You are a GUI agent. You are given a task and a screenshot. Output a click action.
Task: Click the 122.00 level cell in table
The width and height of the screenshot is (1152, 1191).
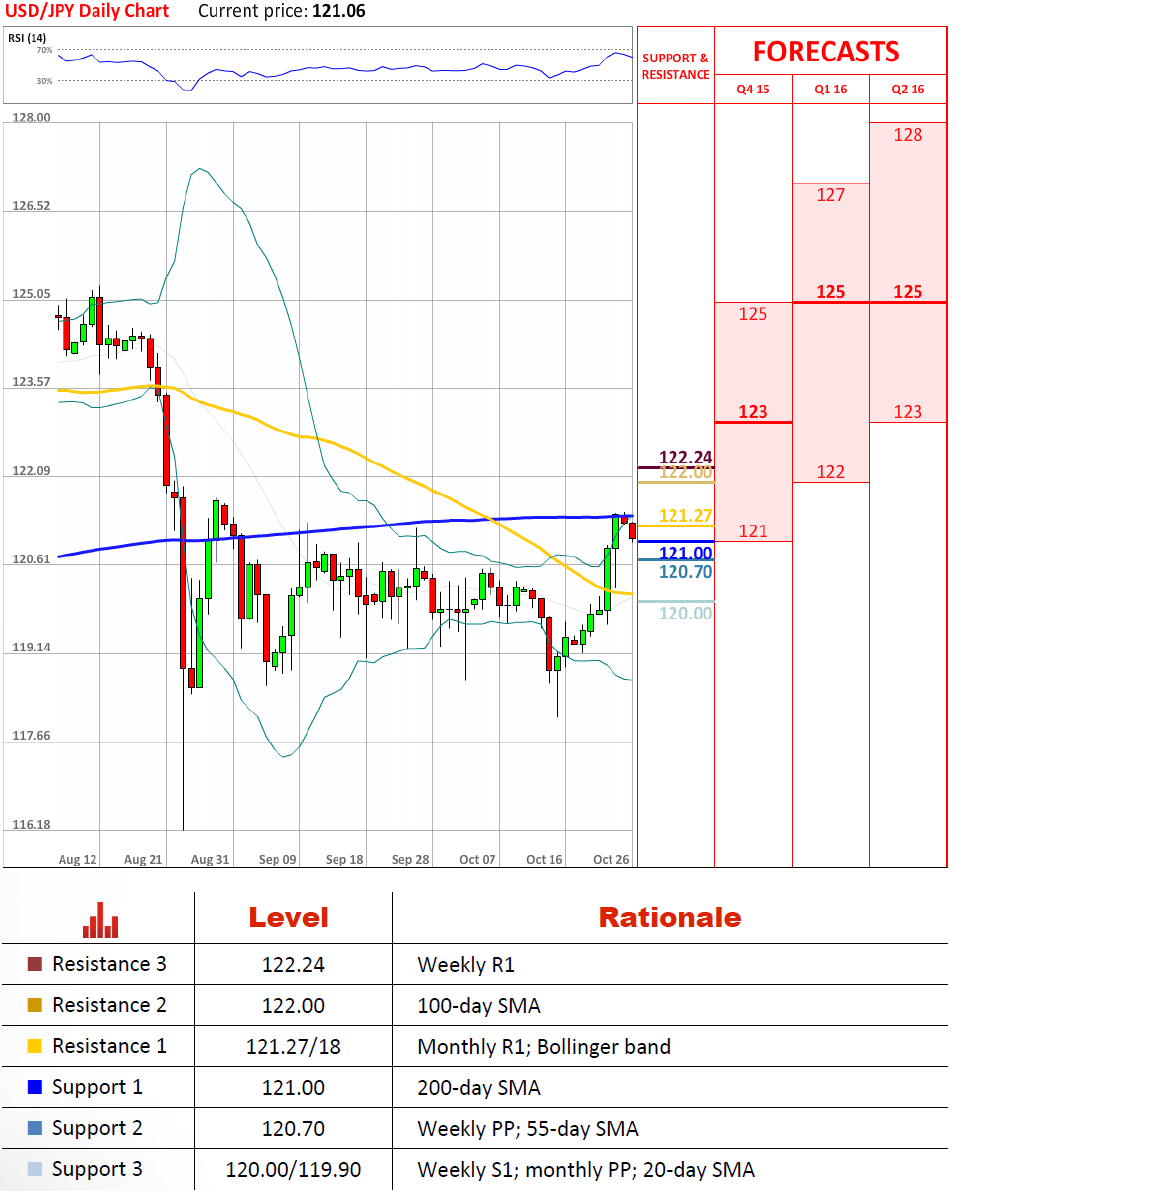point(293,1006)
